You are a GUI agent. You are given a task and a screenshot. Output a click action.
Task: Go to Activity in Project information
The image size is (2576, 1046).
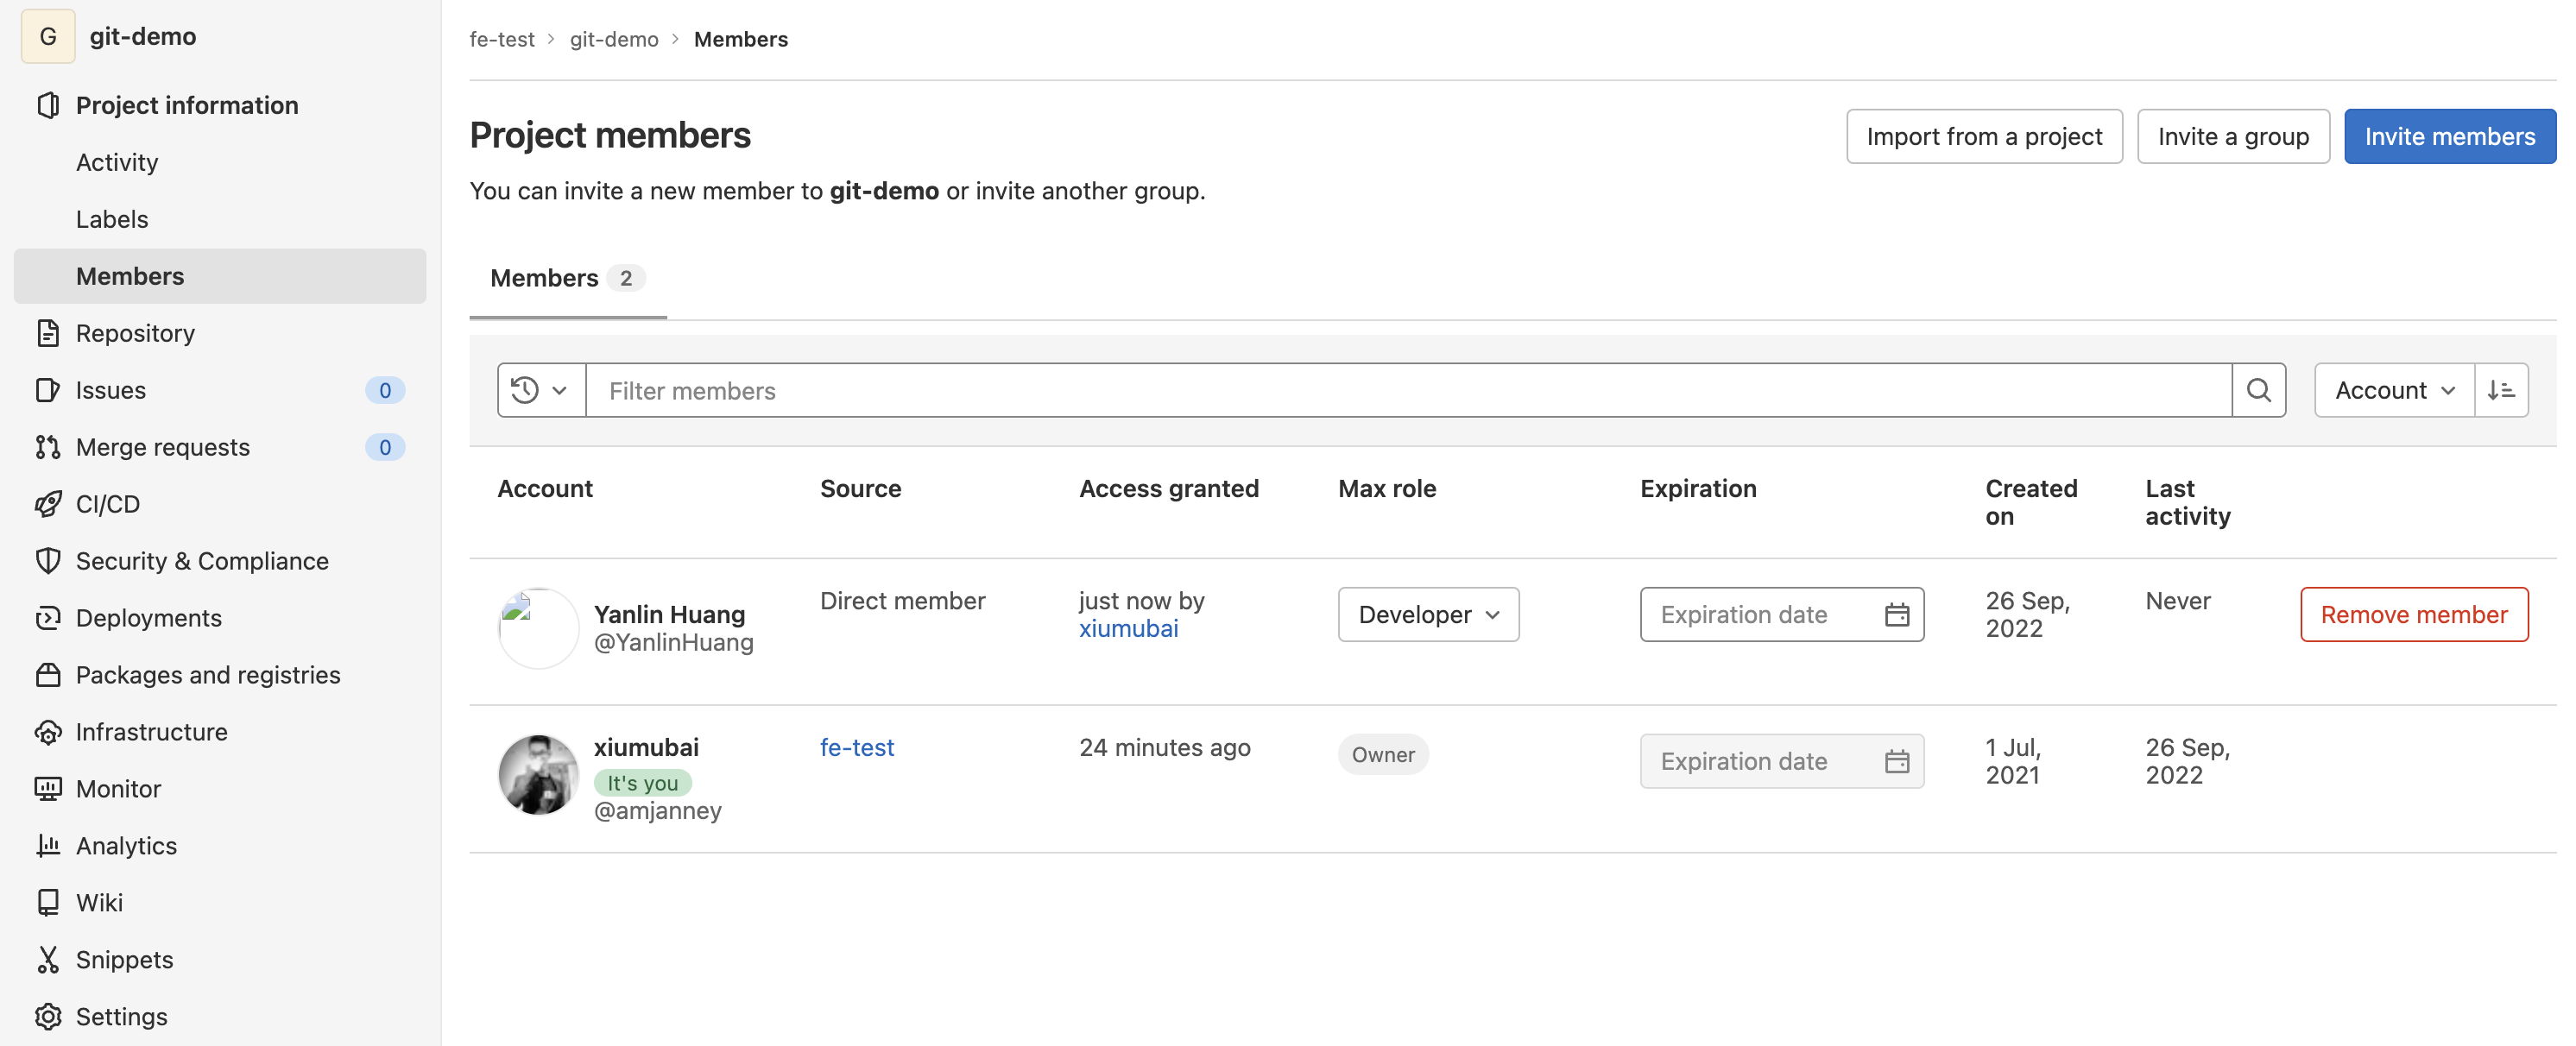coord(117,162)
